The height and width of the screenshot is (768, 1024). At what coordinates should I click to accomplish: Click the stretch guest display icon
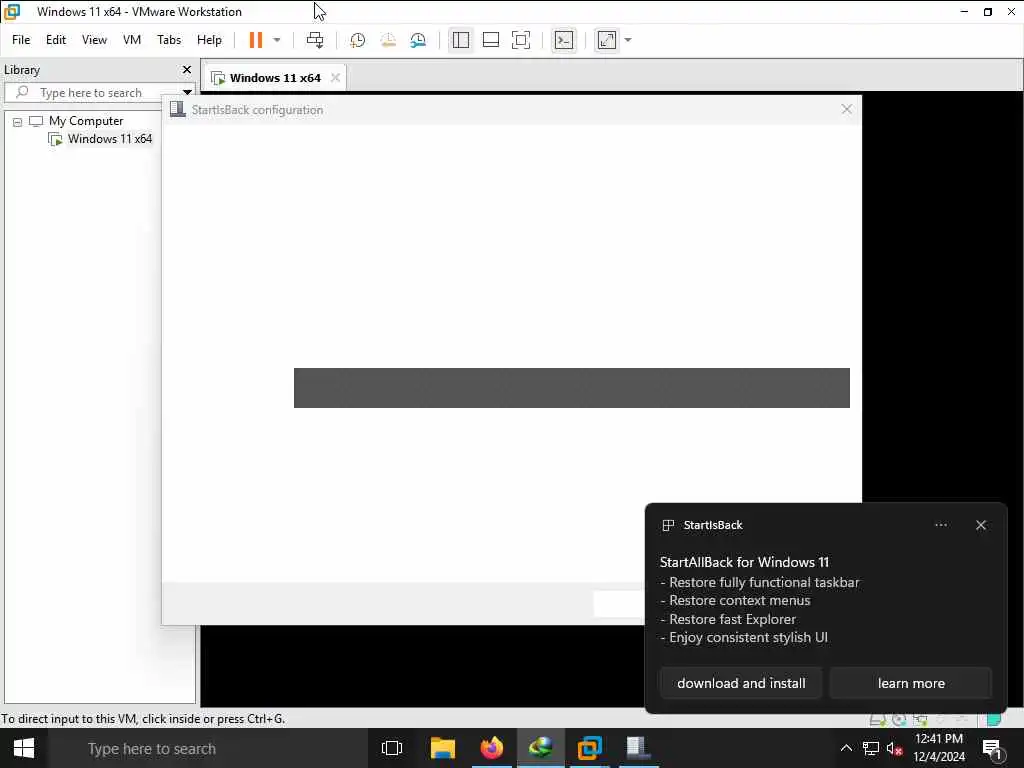(607, 40)
